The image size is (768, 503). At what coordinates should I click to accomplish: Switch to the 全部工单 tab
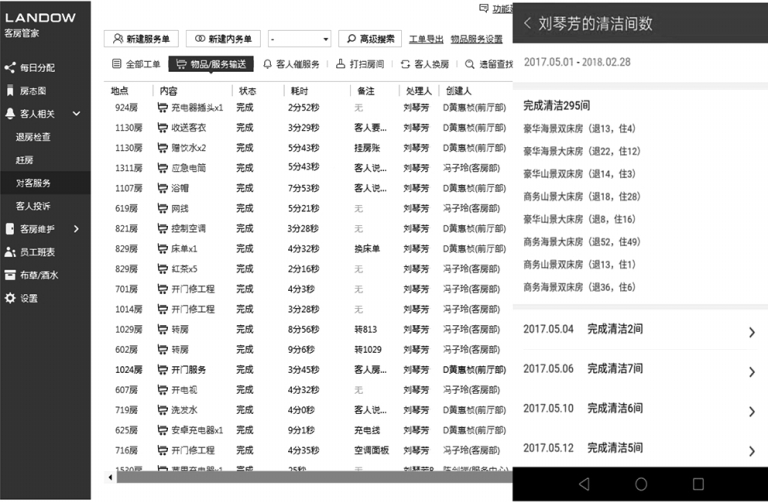click(x=136, y=64)
